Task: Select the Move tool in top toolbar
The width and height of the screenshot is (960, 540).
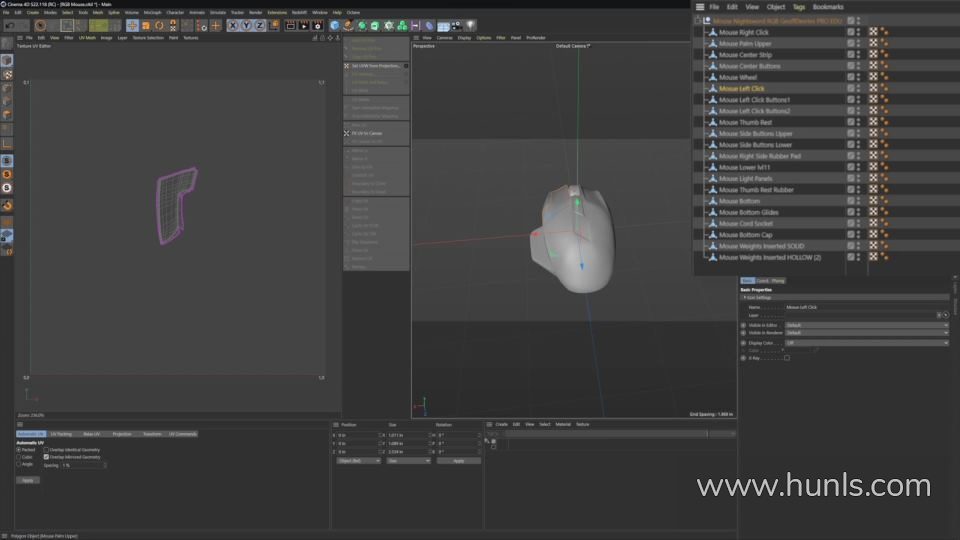Action: 132,25
